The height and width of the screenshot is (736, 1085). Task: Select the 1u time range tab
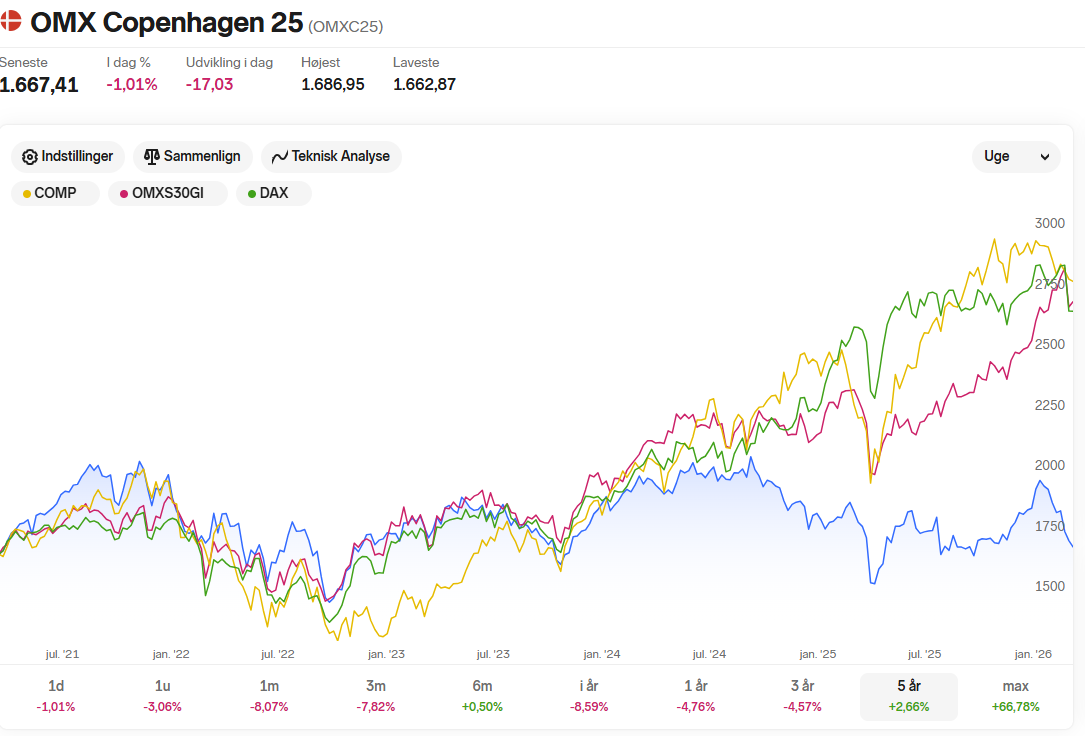tap(163, 696)
